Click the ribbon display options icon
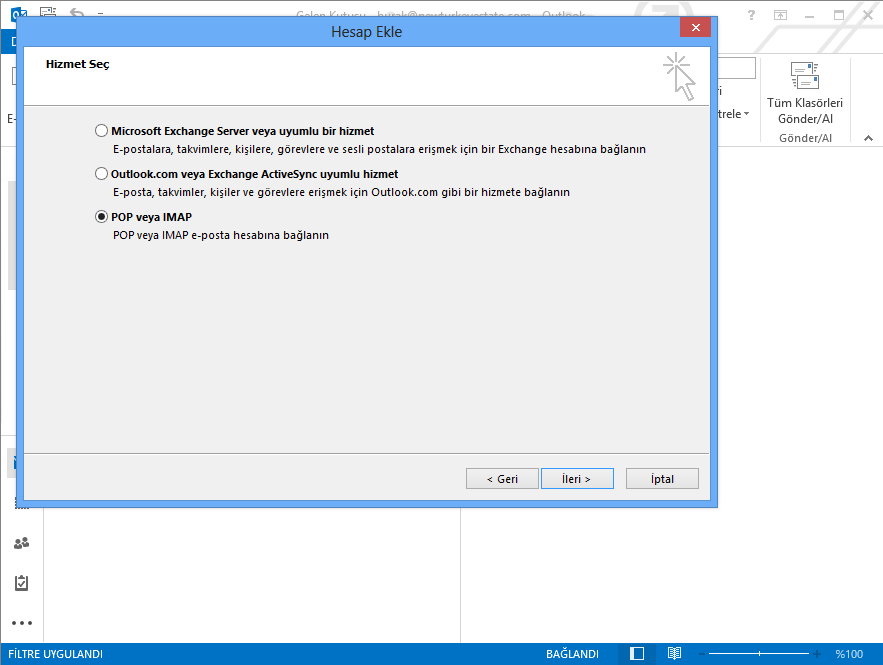Screen dimensions: 883x665 click(x=781, y=15)
